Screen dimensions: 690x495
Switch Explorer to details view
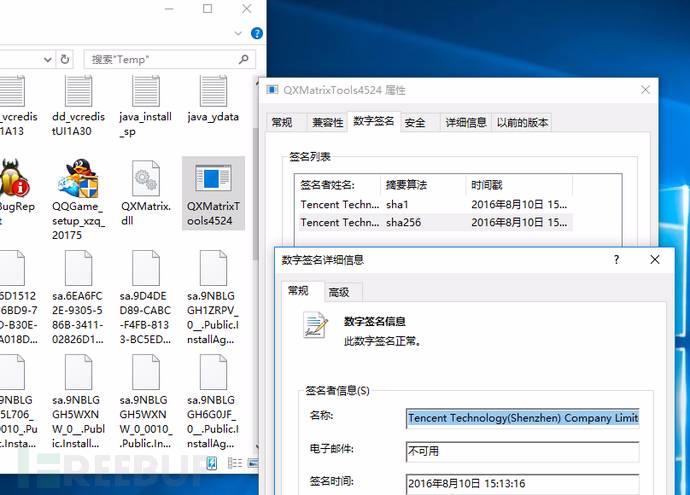click(x=235, y=463)
